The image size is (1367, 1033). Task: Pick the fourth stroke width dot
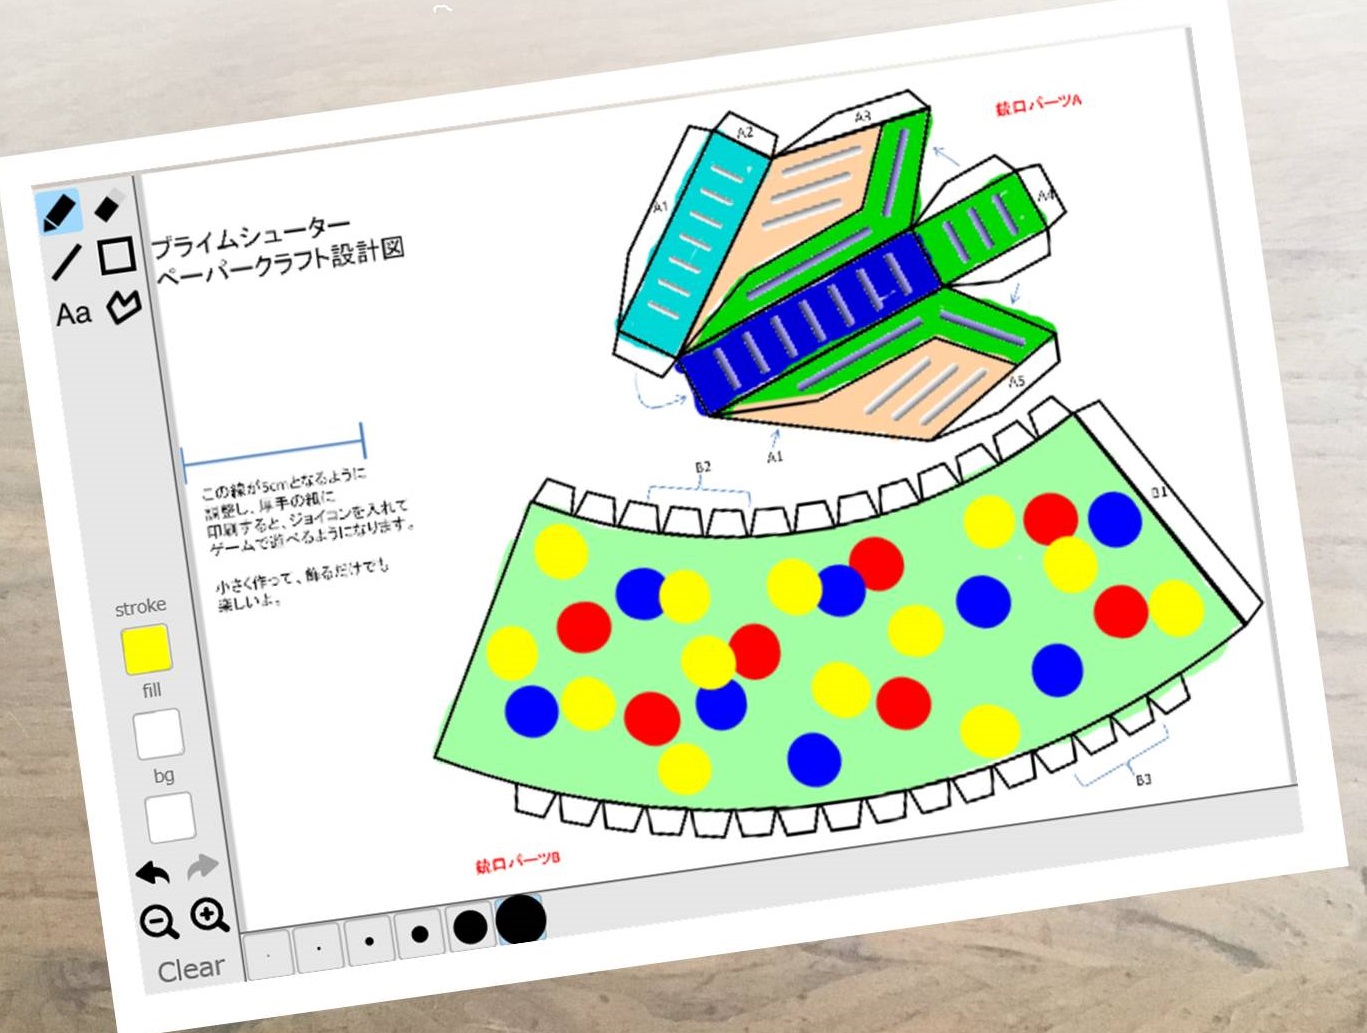pos(420,935)
